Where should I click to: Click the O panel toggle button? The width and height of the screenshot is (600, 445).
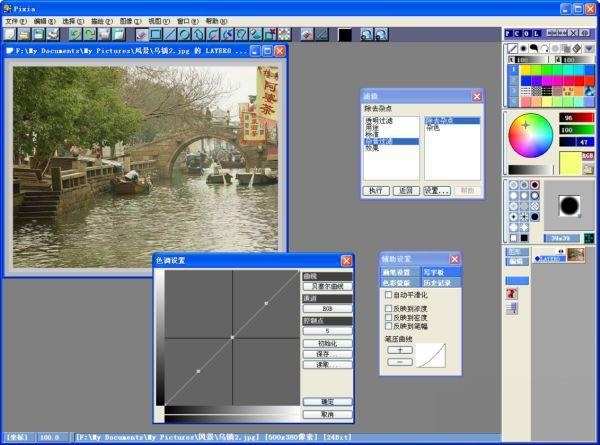(x=527, y=34)
